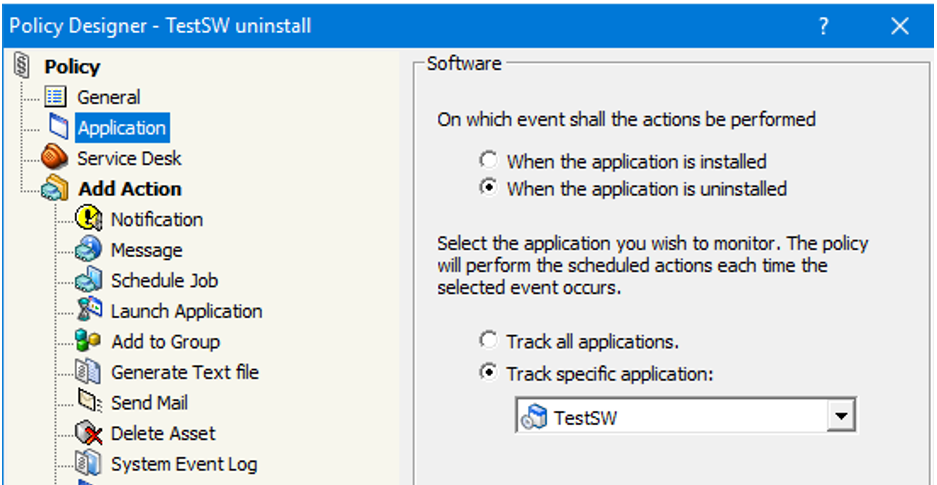Select 'Track specific application' radio button
Screen dimensions: 937x485
488,372
